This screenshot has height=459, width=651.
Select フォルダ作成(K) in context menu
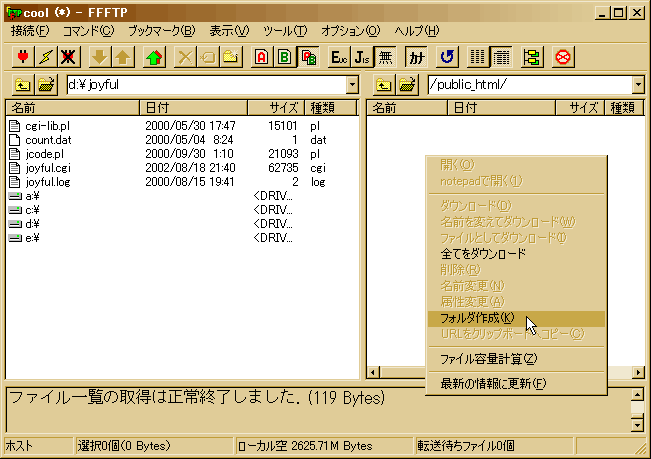tap(477, 318)
